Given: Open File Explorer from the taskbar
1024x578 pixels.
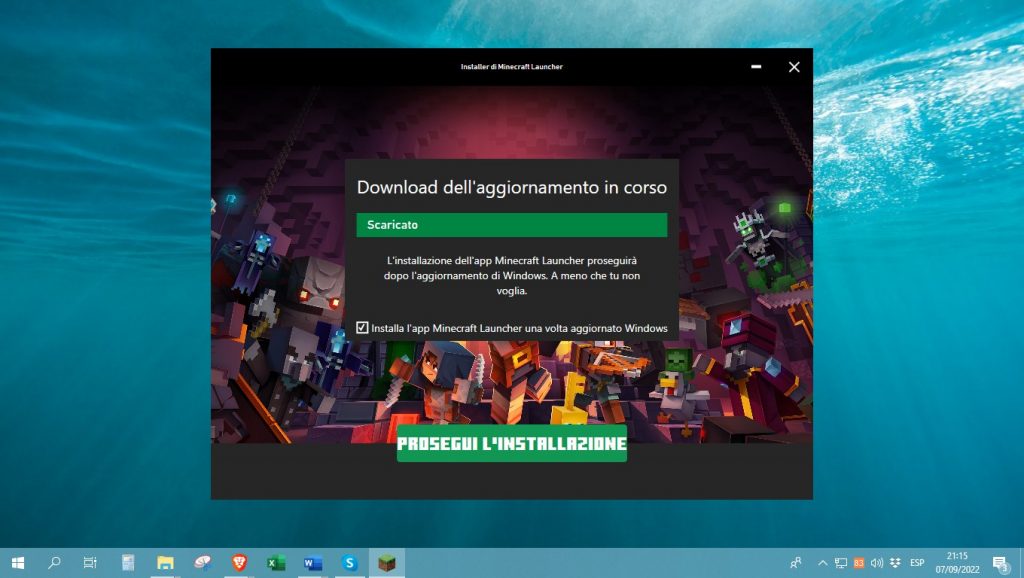Looking at the screenshot, I should click(164, 562).
